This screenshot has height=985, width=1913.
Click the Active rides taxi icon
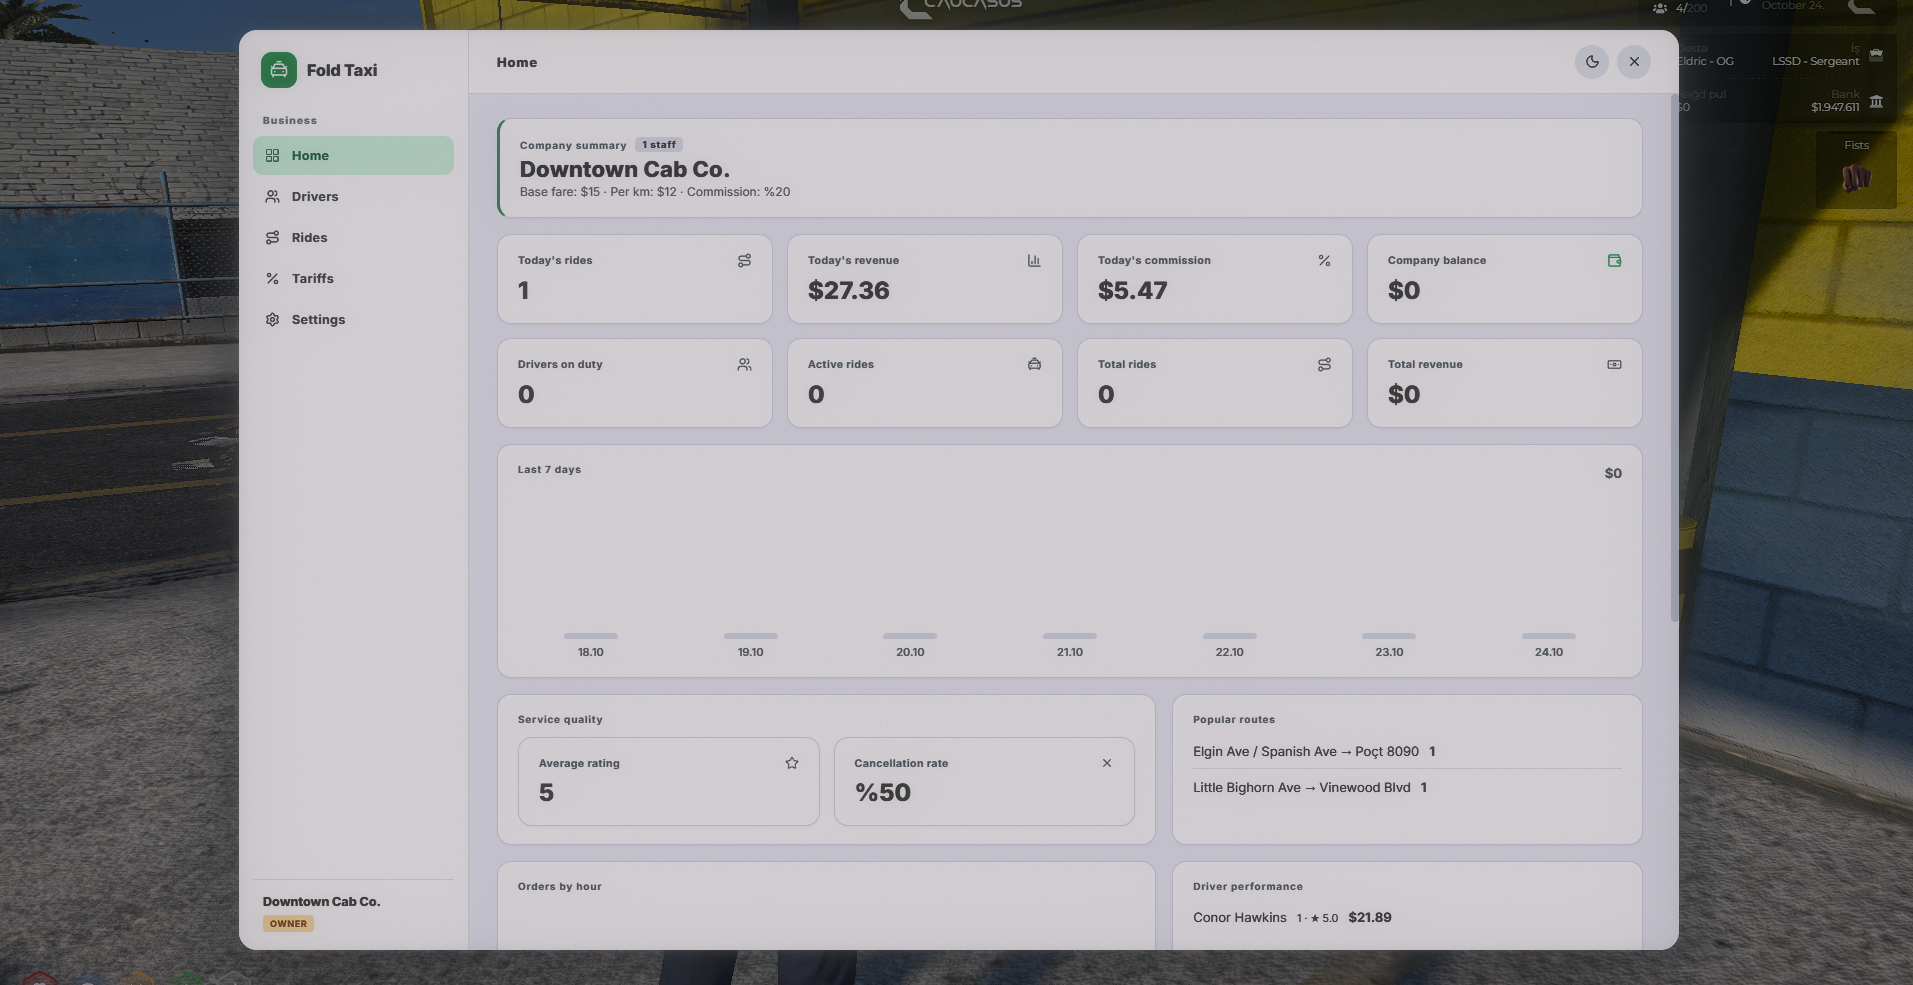click(x=1034, y=365)
